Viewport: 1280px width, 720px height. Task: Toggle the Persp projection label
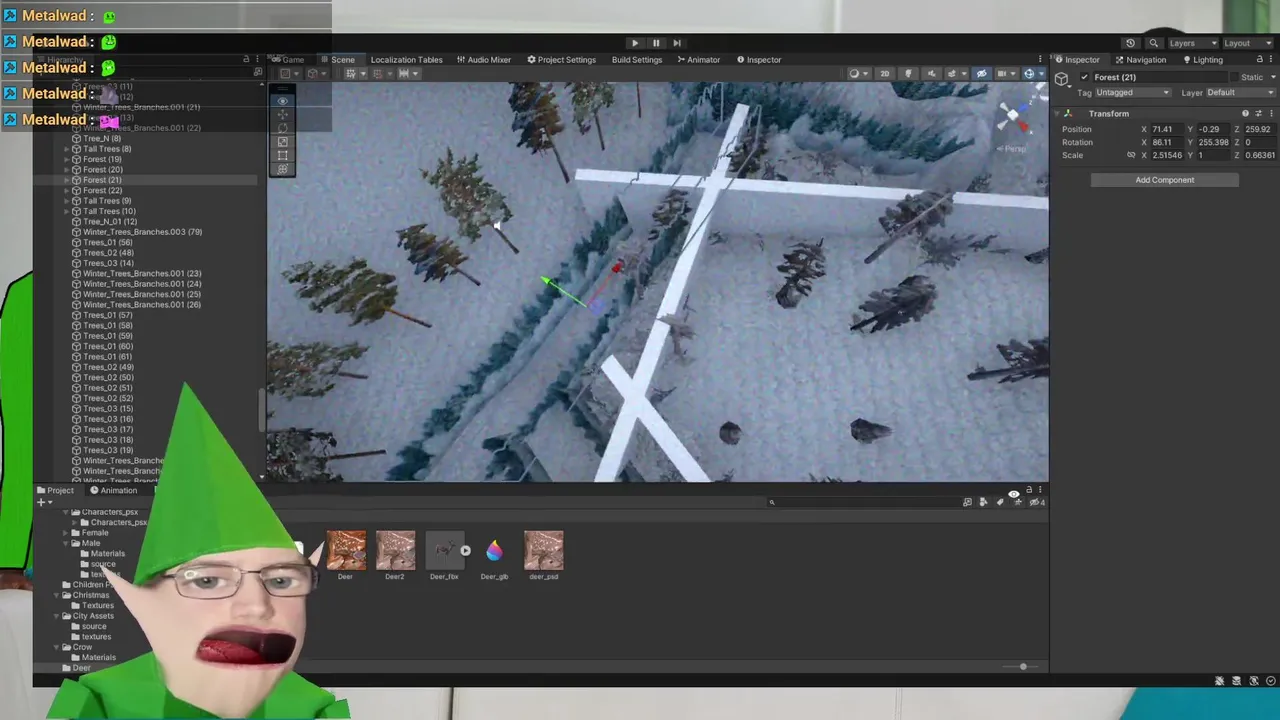pyautogui.click(x=1012, y=149)
